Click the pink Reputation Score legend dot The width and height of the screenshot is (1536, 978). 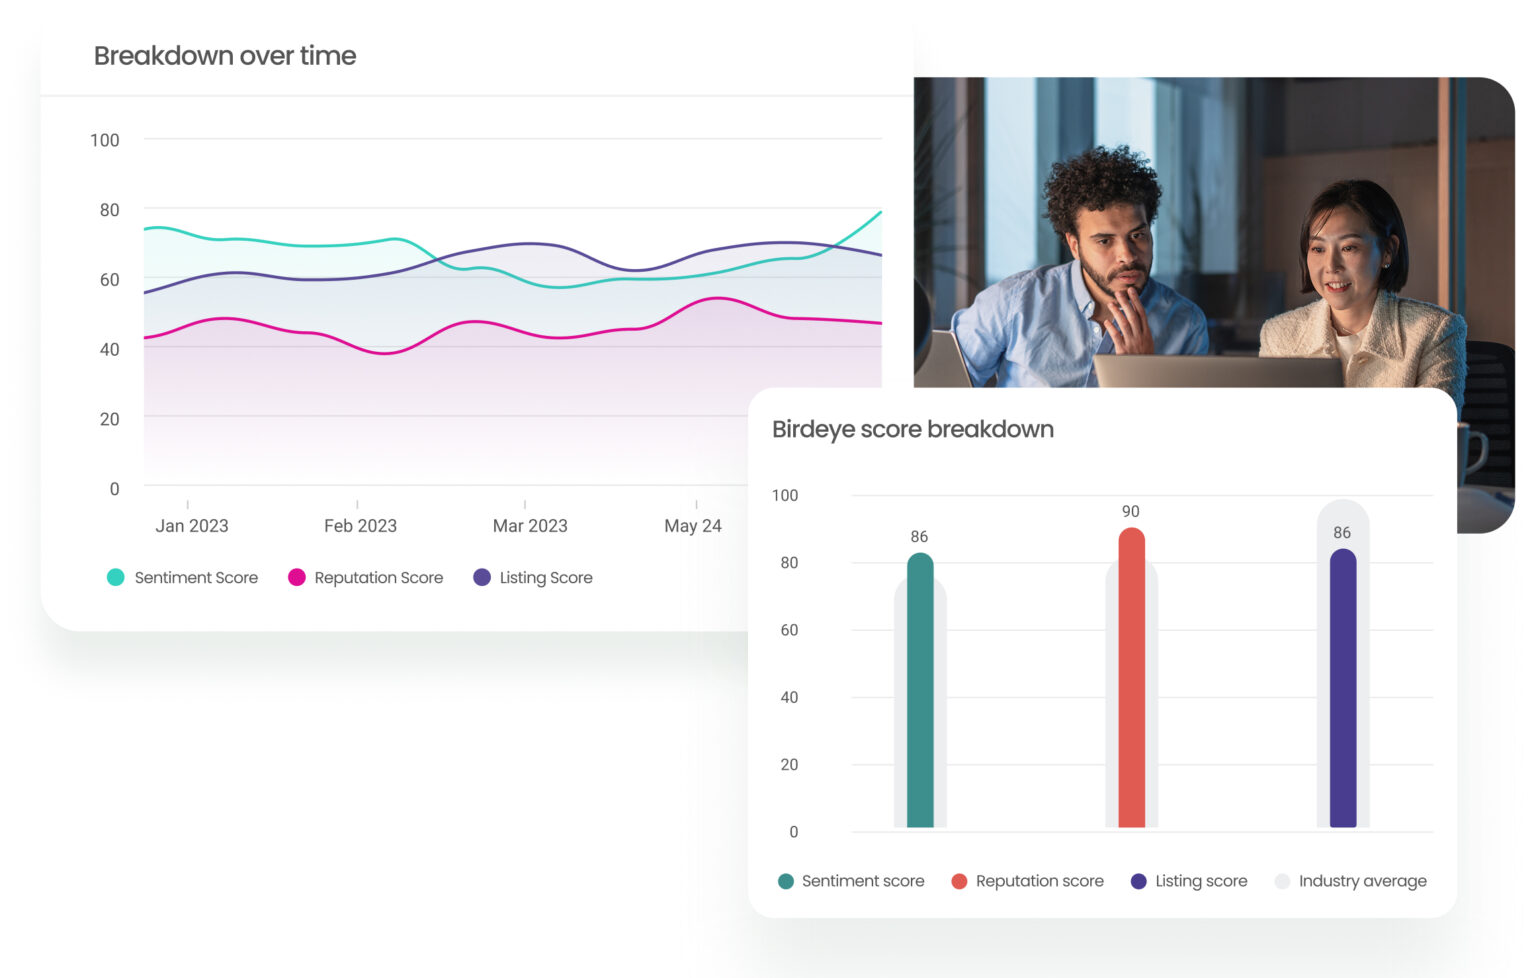(295, 577)
